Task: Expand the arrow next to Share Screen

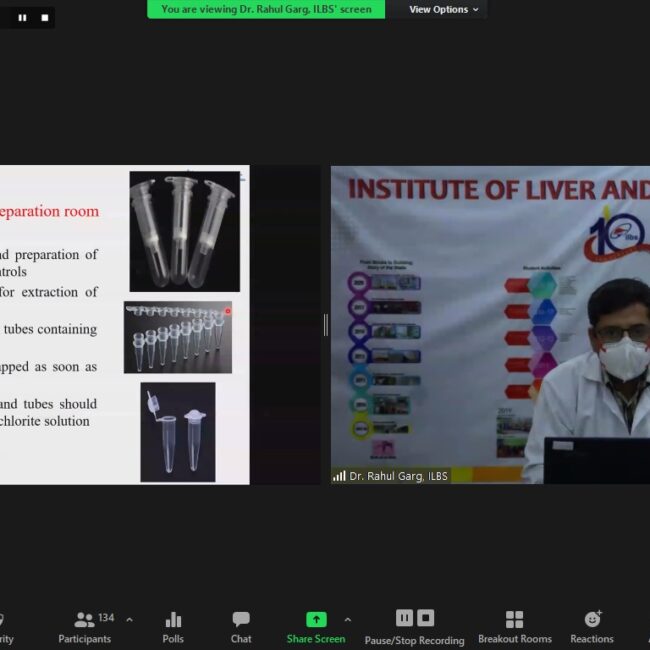Action: (347, 620)
